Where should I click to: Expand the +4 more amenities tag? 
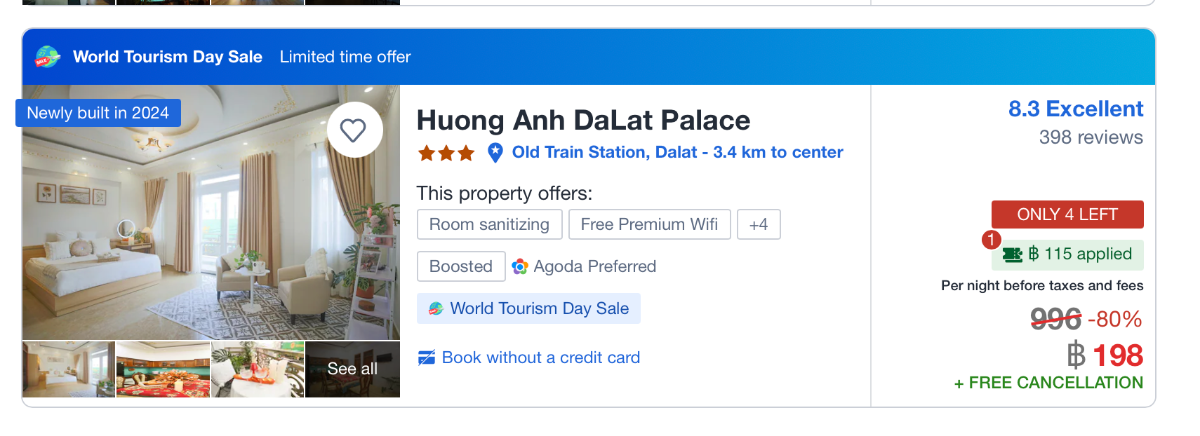click(x=758, y=224)
